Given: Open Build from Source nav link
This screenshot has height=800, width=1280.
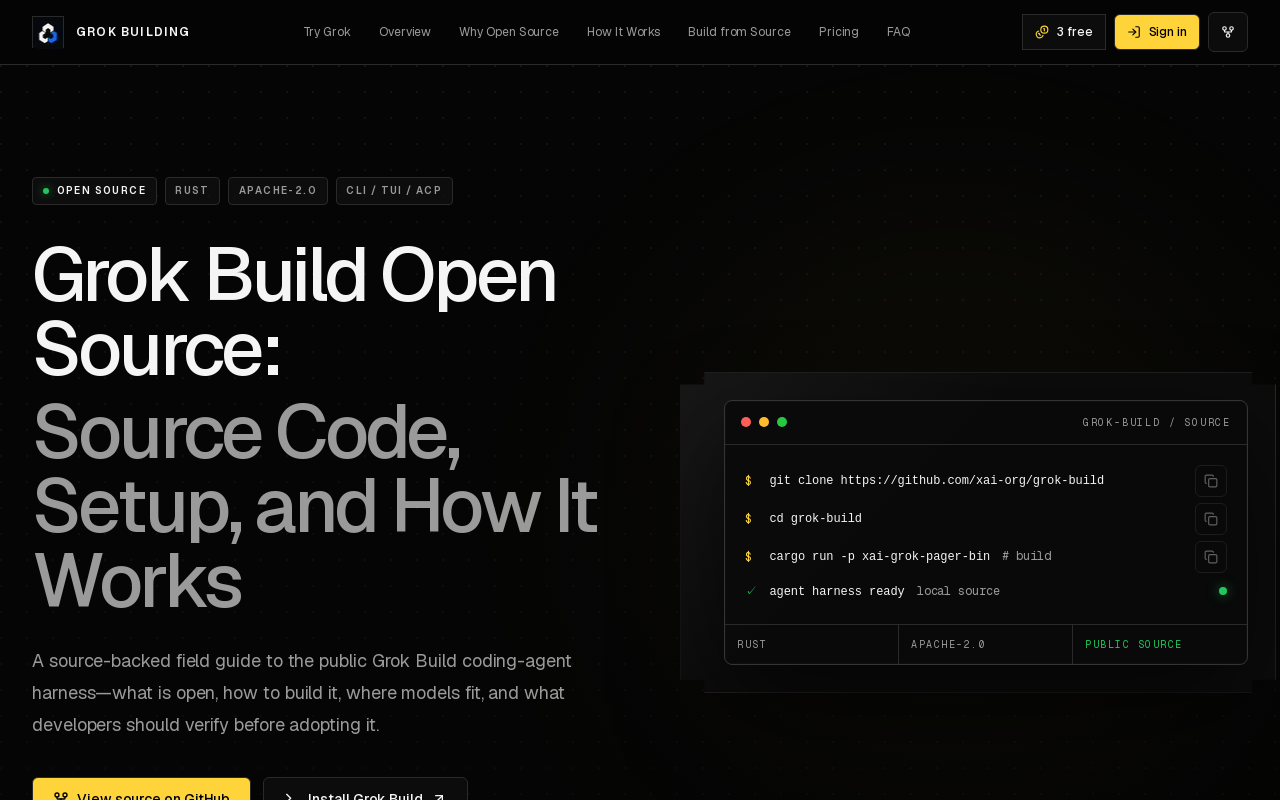Looking at the screenshot, I should pyautogui.click(x=740, y=32).
